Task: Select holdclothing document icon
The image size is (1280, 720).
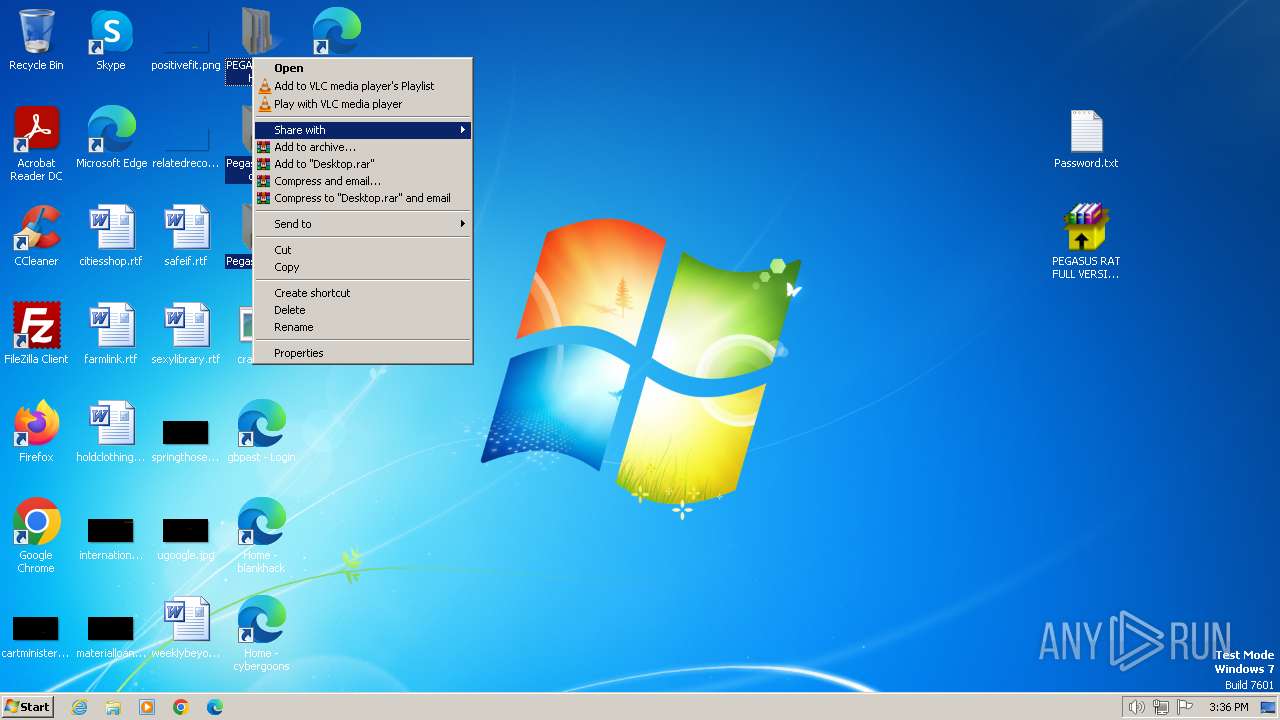Action: [x=111, y=432]
